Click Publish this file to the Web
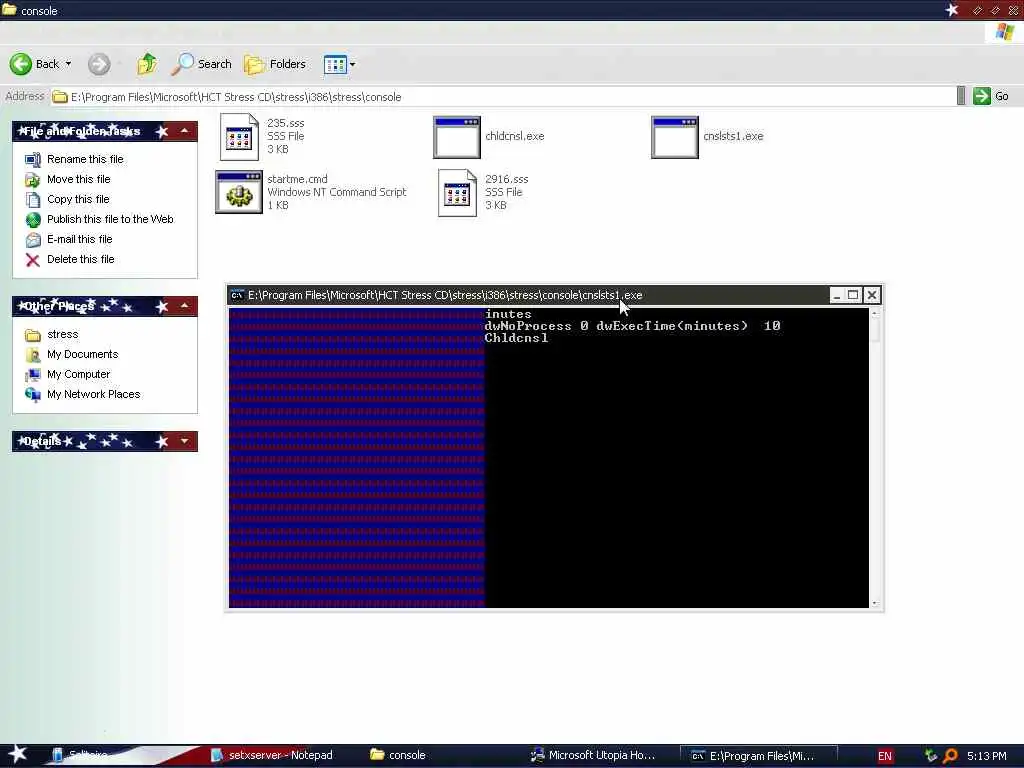The height and width of the screenshot is (768, 1024). pyautogui.click(x=110, y=219)
